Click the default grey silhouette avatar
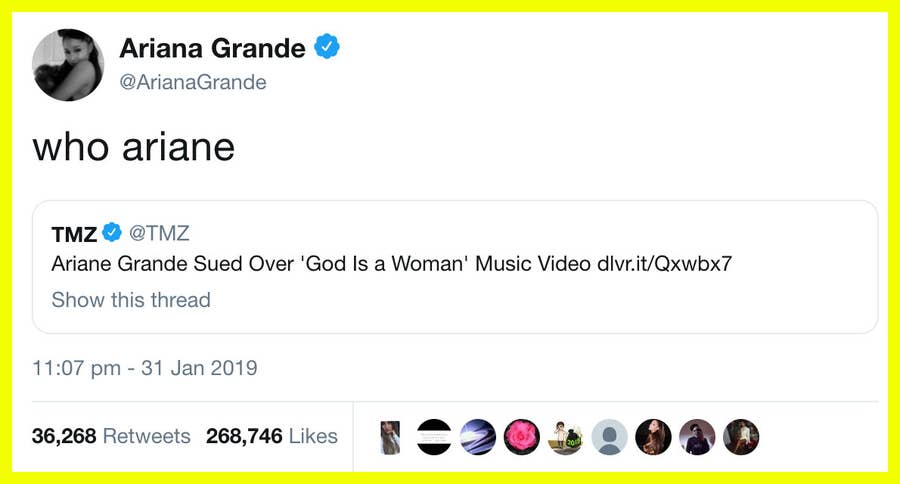 tap(610, 437)
